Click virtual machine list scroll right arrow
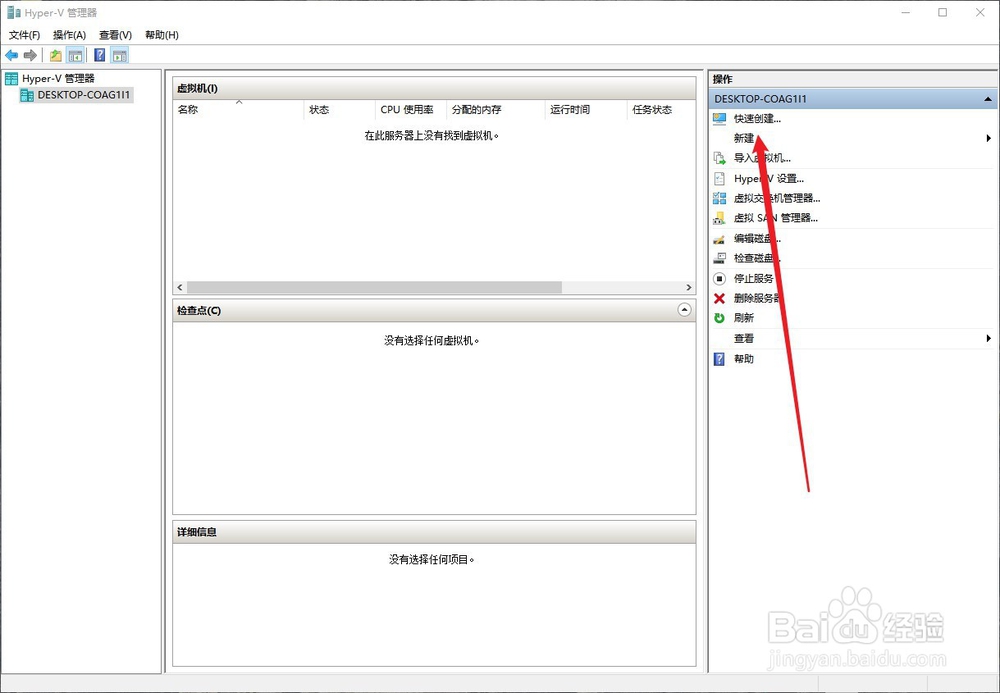1000x693 pixels. (x=688, y=288)
